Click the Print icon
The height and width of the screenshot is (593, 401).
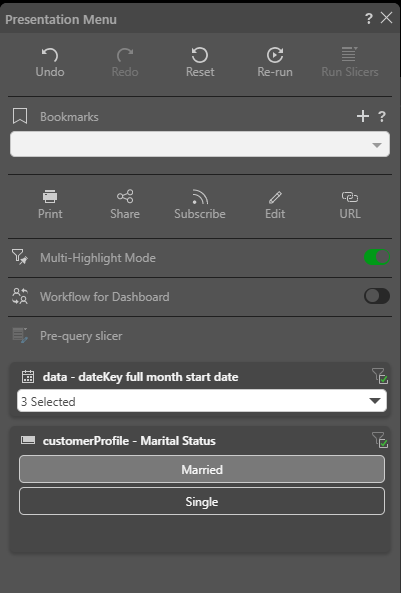tap(50, 197)
